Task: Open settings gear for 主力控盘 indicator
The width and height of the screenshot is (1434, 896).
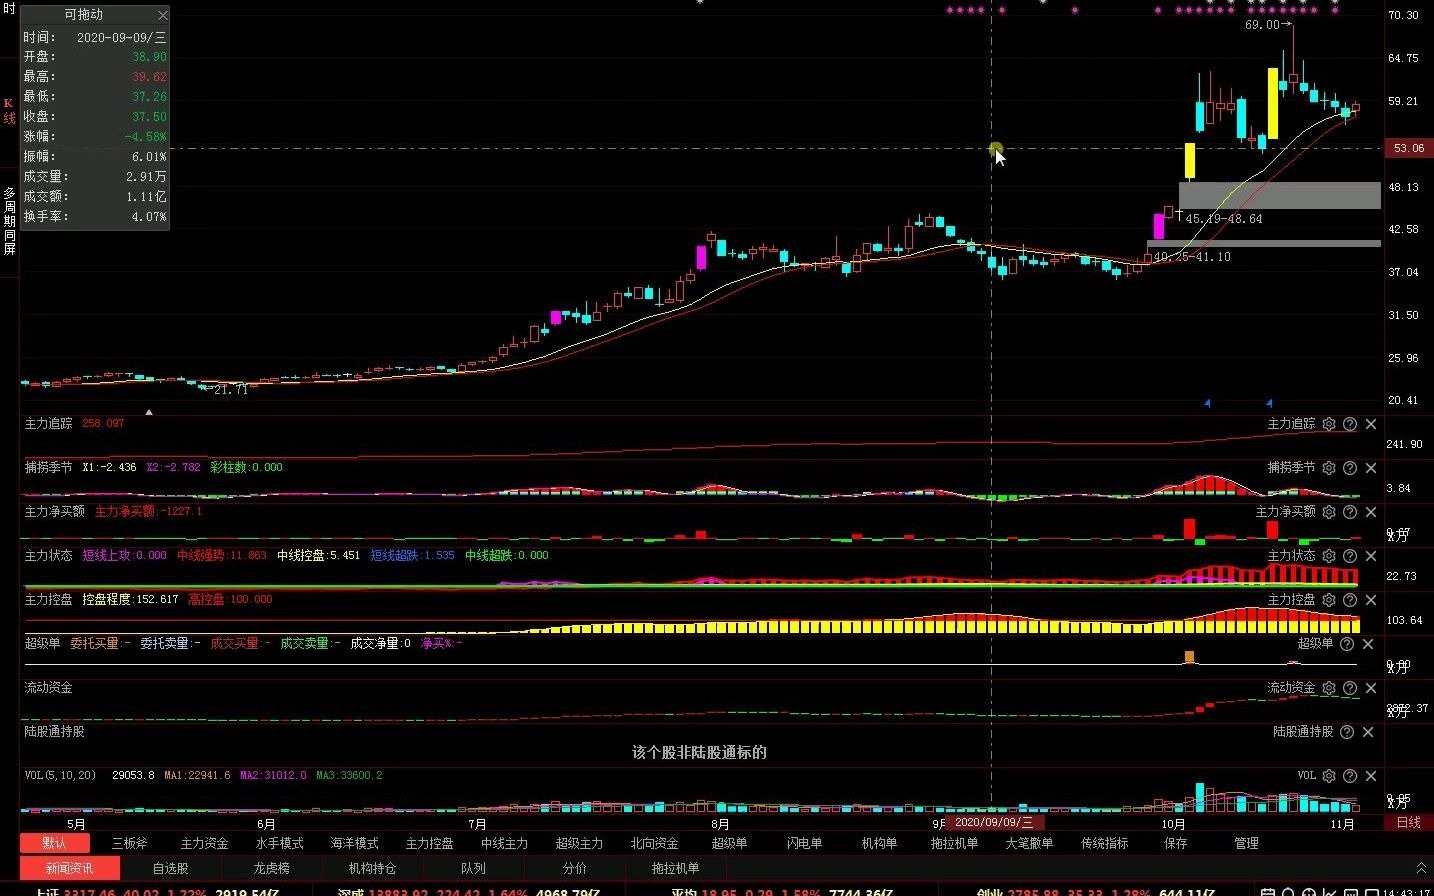Action: (x=1329, y=600)
